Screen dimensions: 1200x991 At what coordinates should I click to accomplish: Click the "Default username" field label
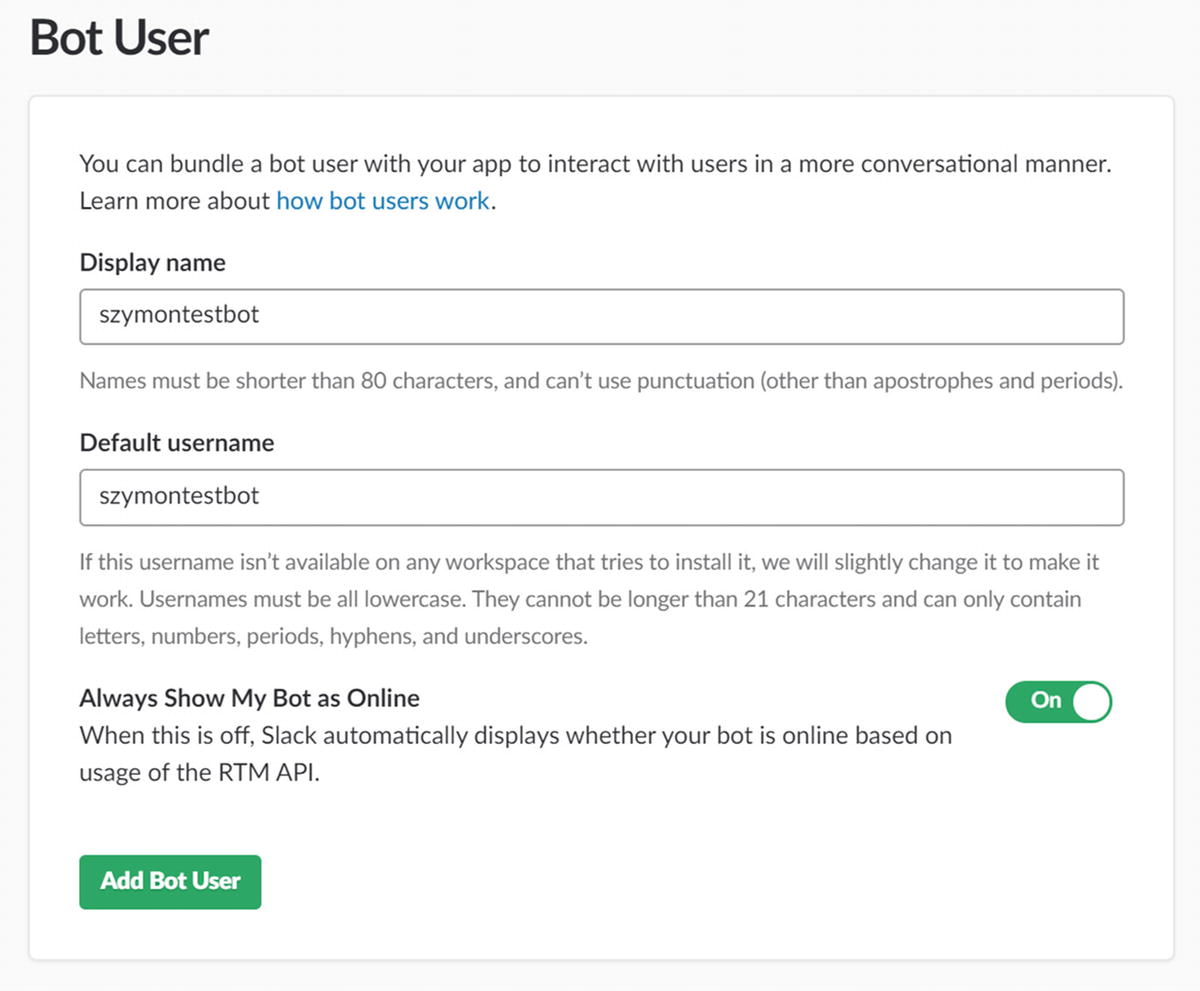coord(177,443)
